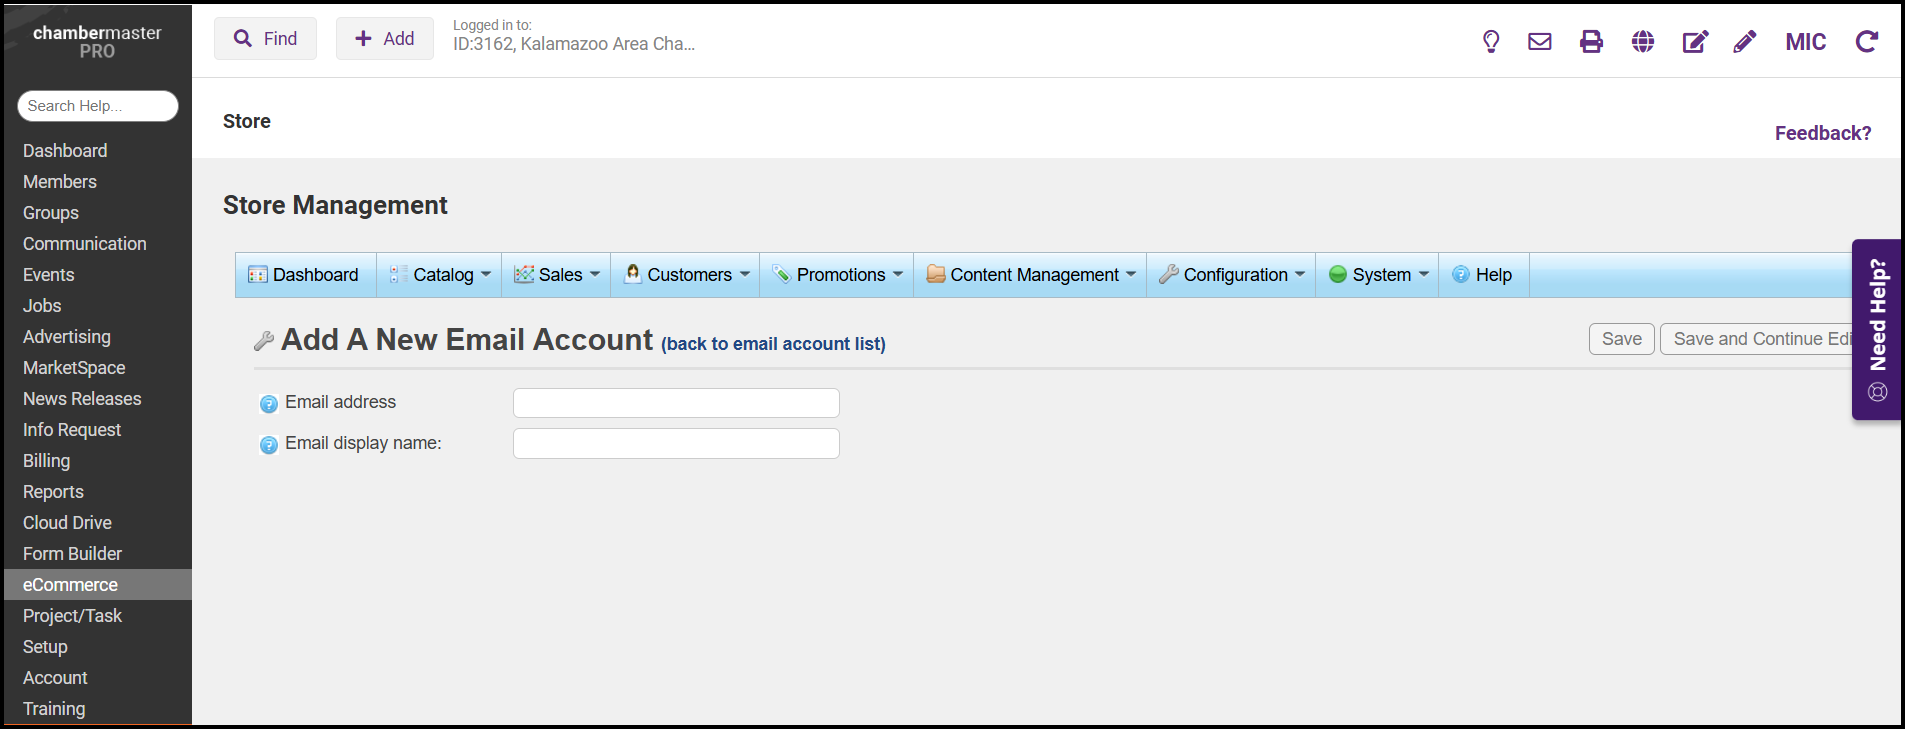Click the chambermaster PRO logo
Screen dimensions: 1905x729
pyautogui.click(x=97, y=41)
